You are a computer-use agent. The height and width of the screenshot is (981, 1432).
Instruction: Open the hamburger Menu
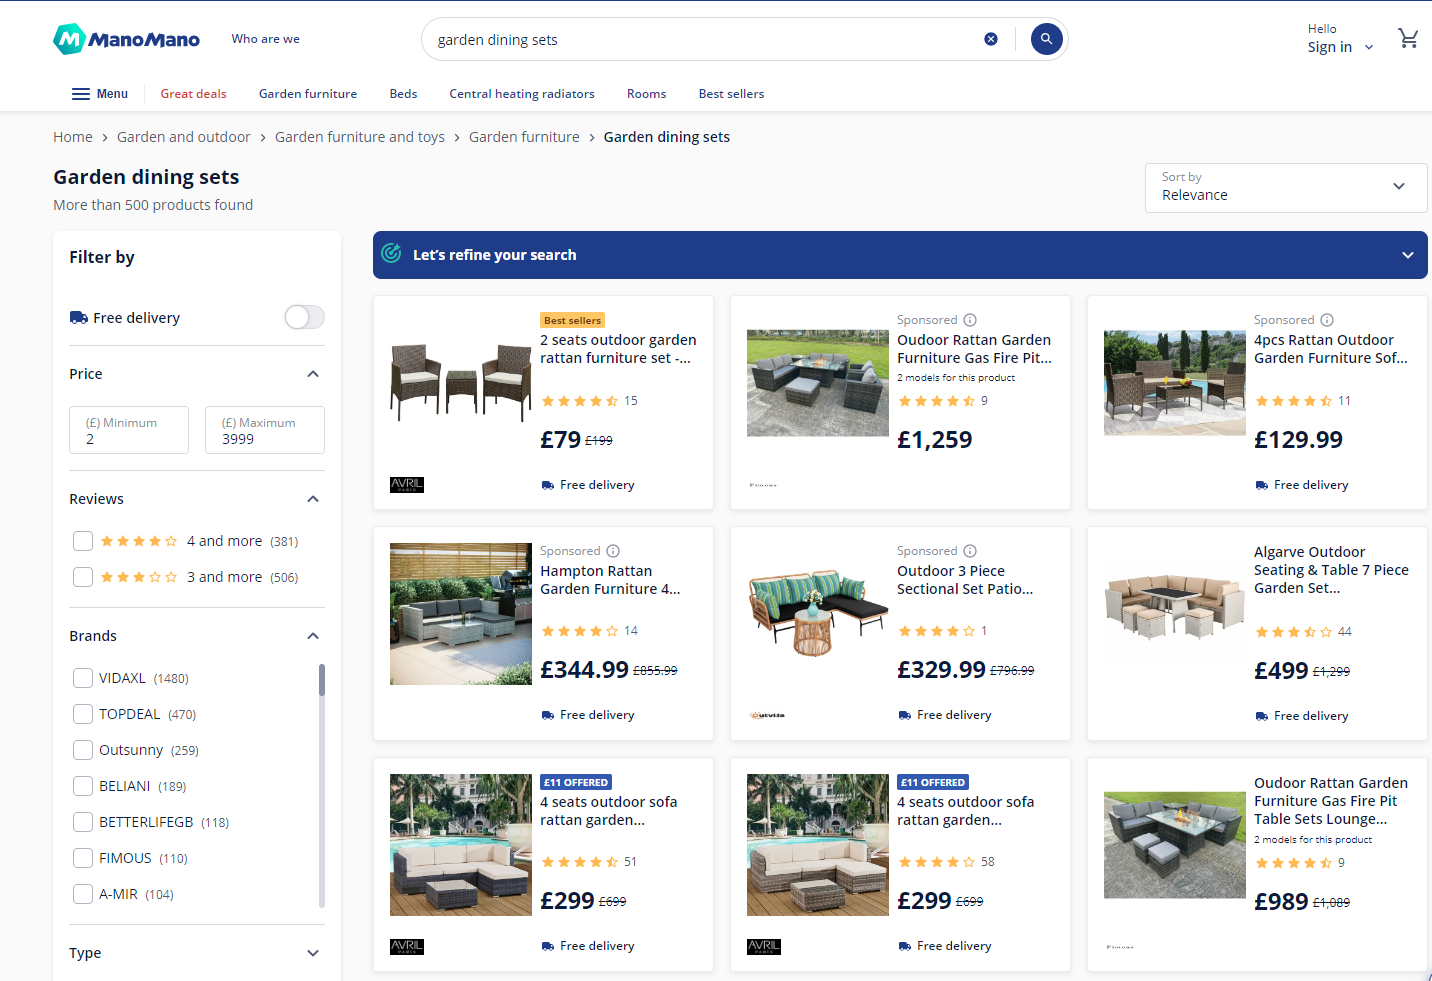[x=99, y=93]
